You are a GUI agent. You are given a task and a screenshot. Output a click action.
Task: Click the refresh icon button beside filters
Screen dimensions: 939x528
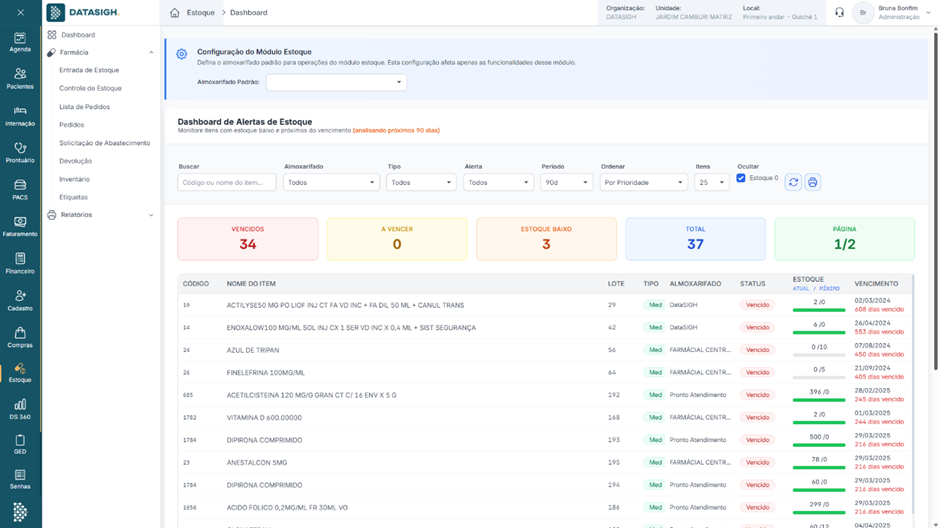coord(793,182)
